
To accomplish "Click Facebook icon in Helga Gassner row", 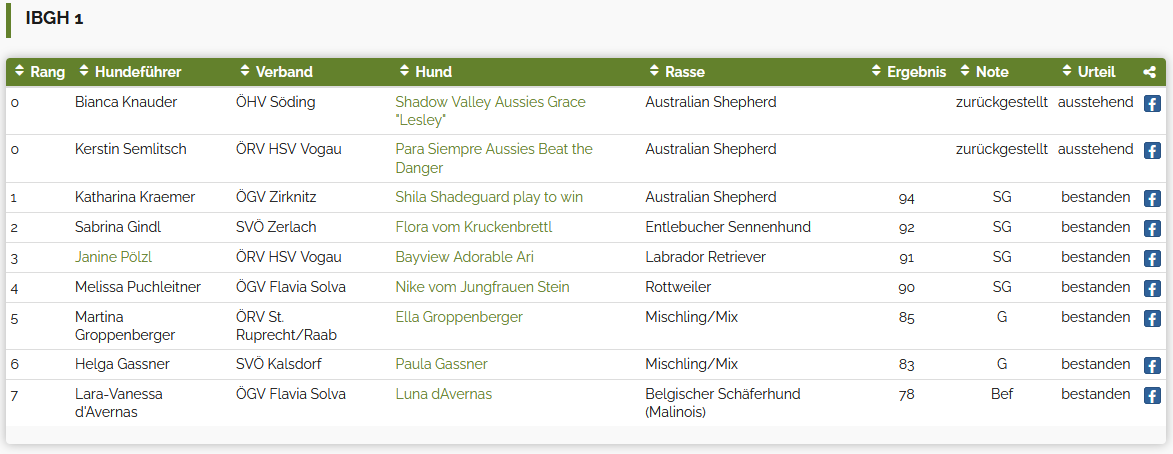I will click(1152, 366).
